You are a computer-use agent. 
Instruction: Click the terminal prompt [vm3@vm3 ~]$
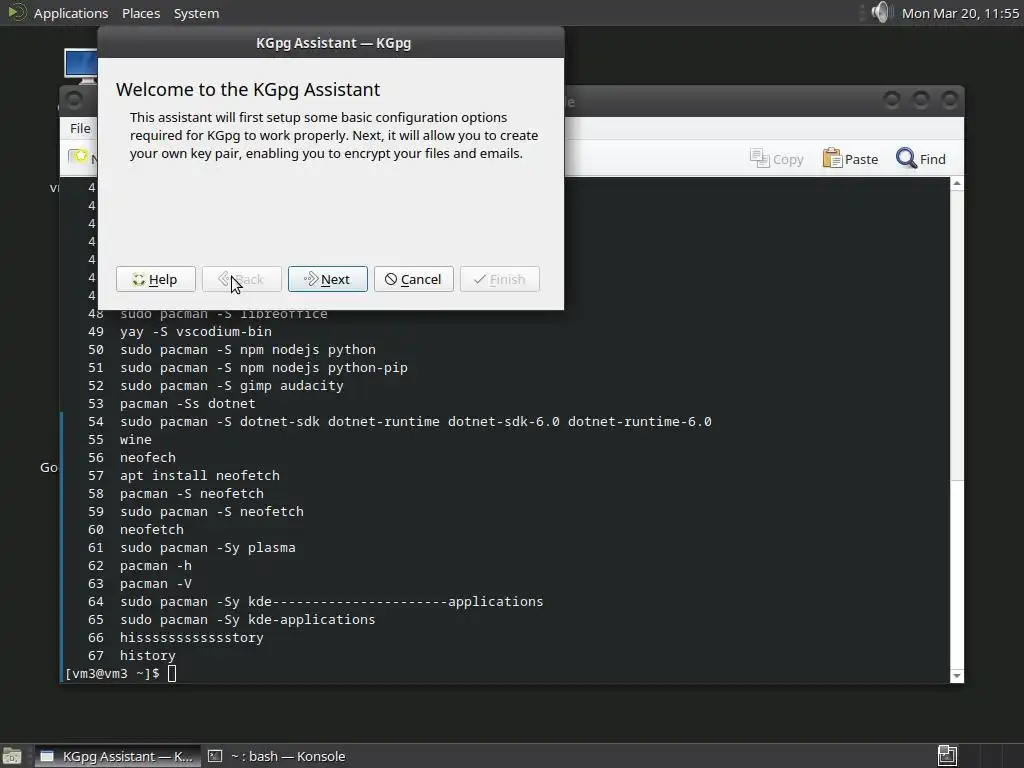click(112, 673)
